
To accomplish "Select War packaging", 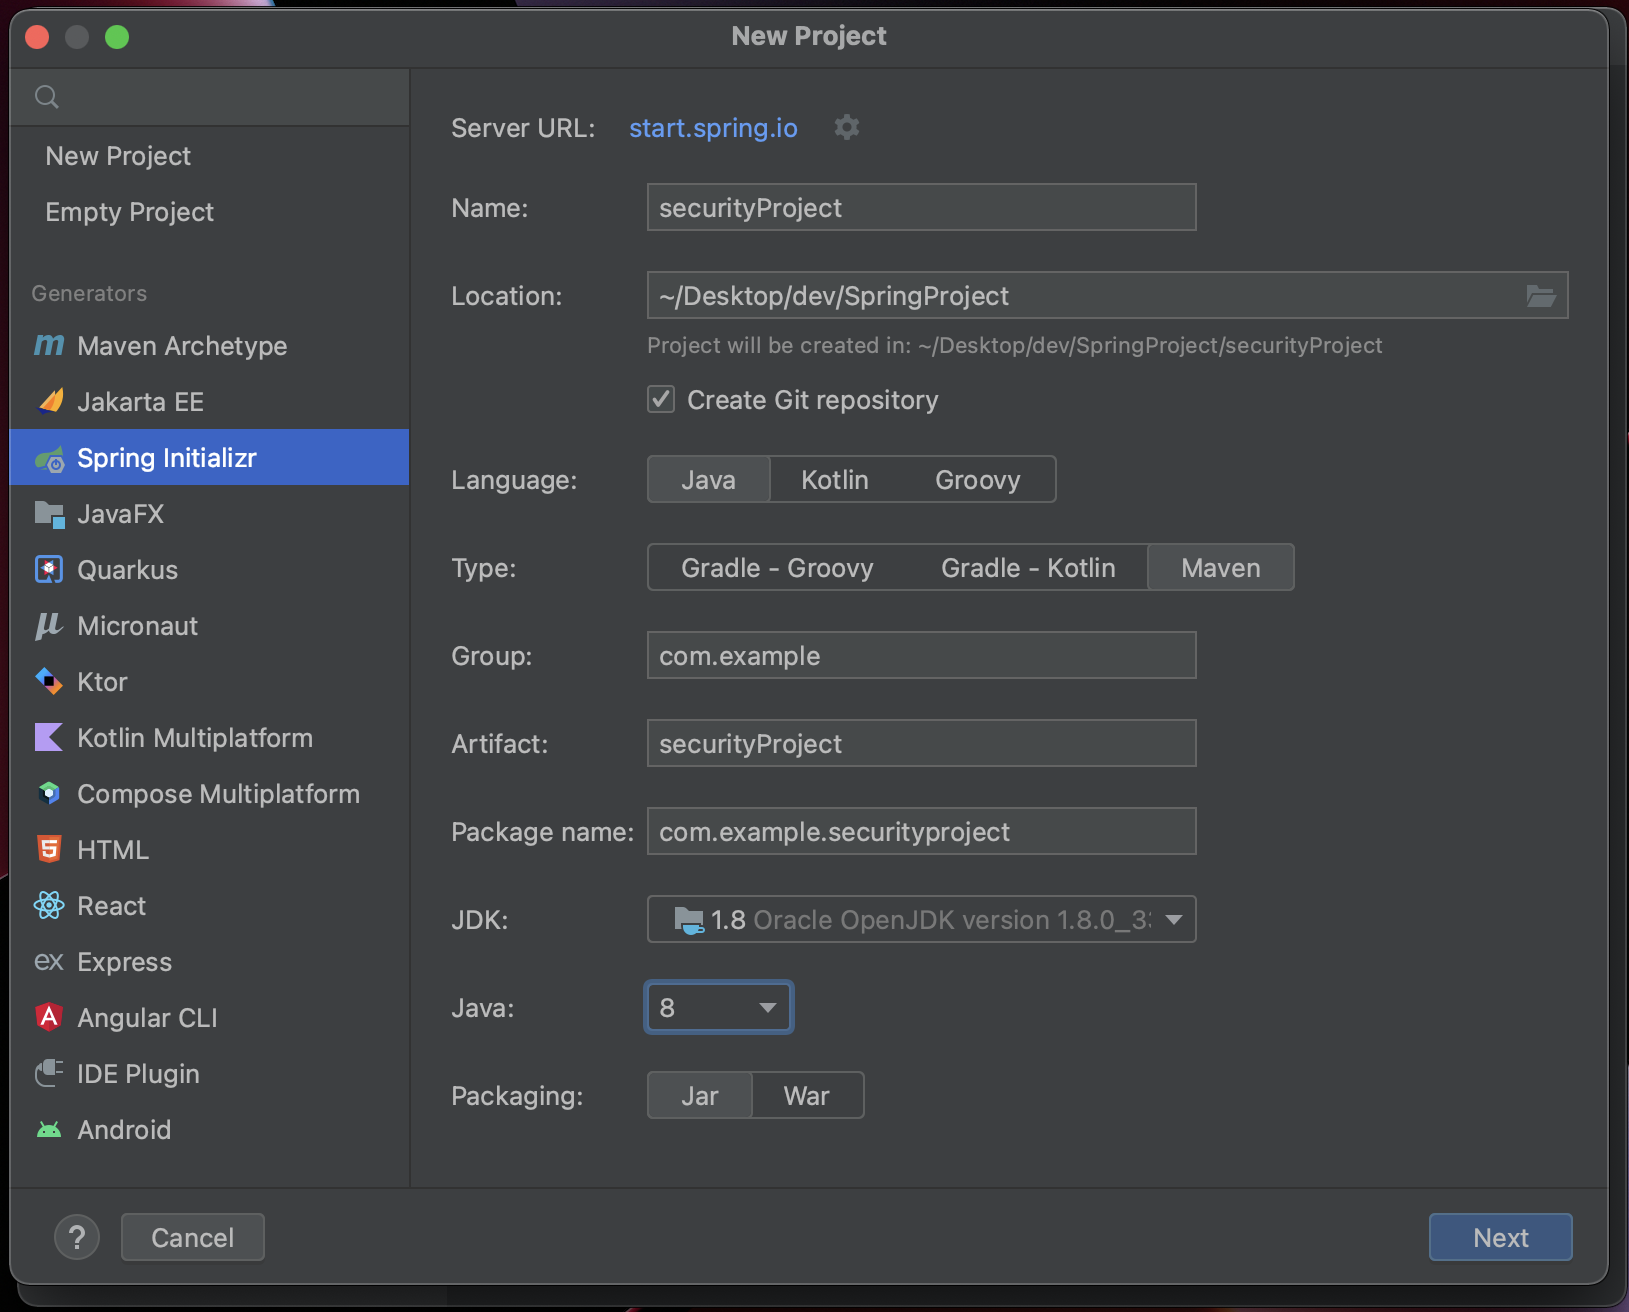I will pos(807,1096).
